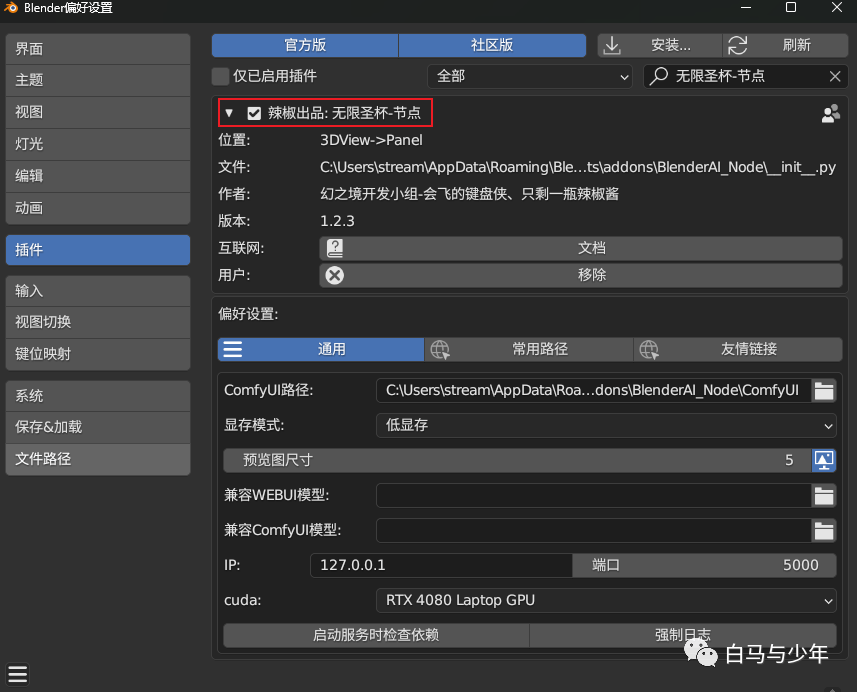Open 视图切换 preferences section

point(98,322)
